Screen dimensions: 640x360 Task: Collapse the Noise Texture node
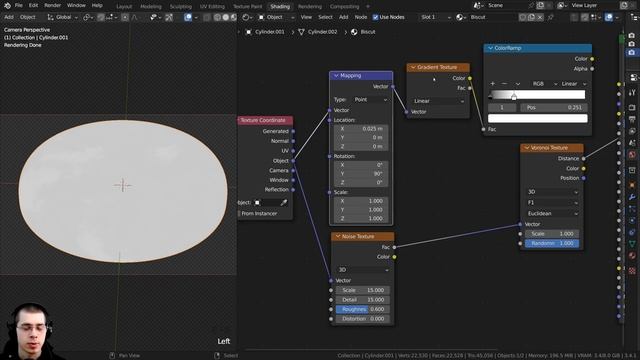[338, 236]
